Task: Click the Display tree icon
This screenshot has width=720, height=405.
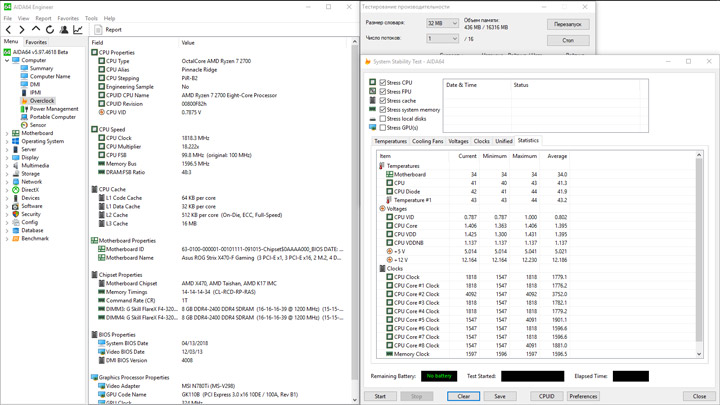Action: (x=16, y=158)
